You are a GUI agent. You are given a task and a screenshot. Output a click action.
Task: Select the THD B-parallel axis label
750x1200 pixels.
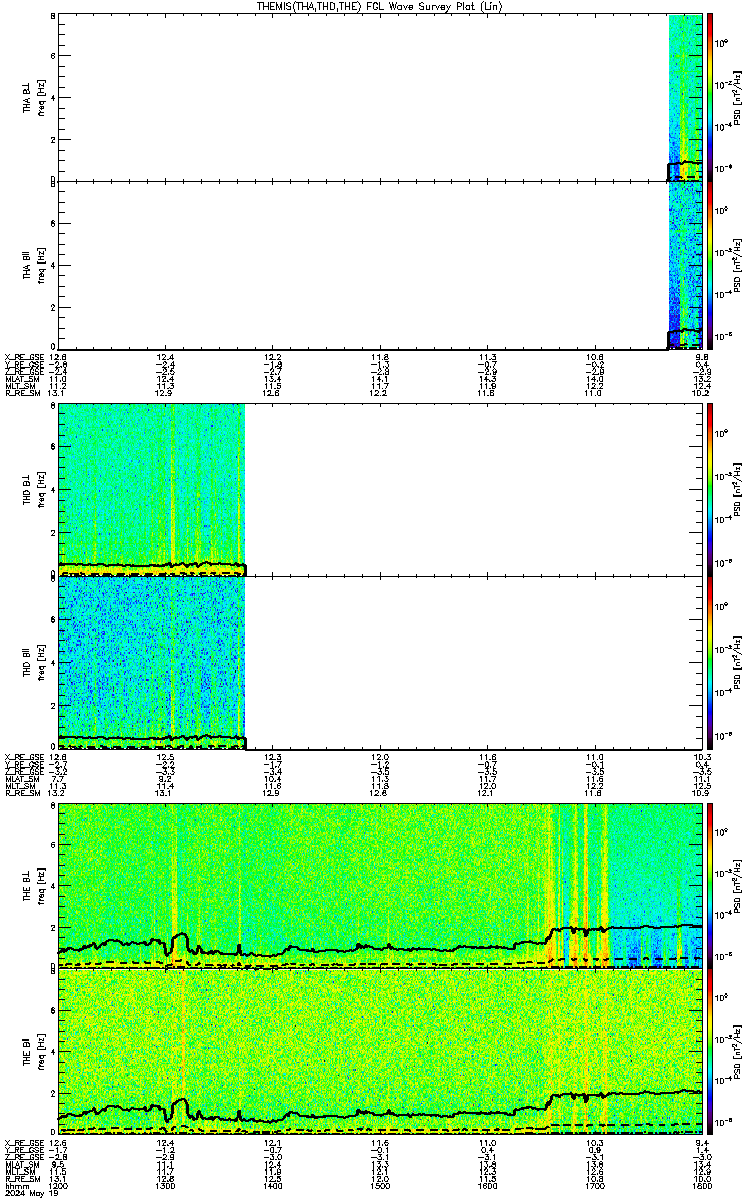[28, 661]
